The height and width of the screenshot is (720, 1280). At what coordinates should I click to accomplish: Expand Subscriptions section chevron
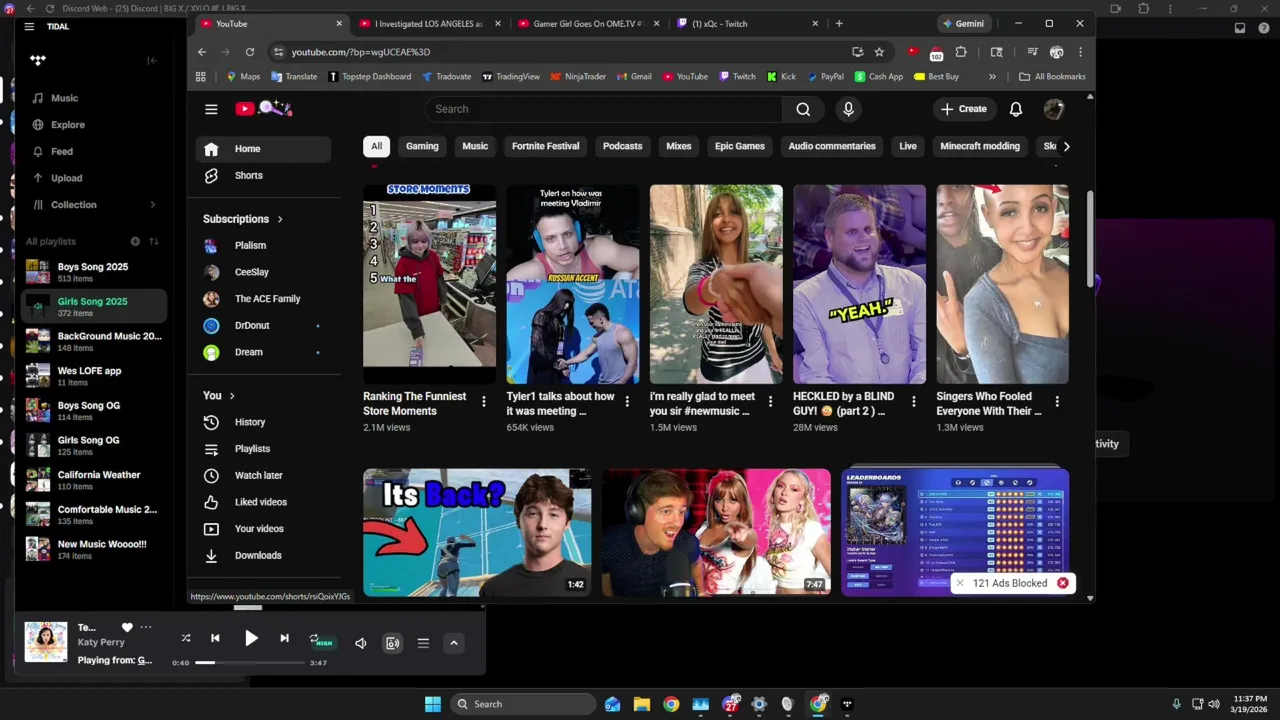coord(280,219)
